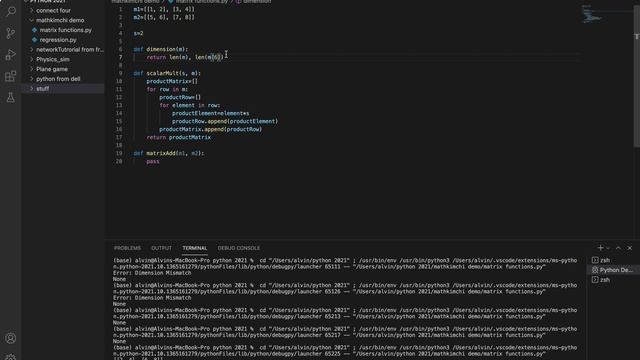This screenshot has height=360, width=640.
Task: Select the Python Debug terminal entry
Action: click(613, 270)
